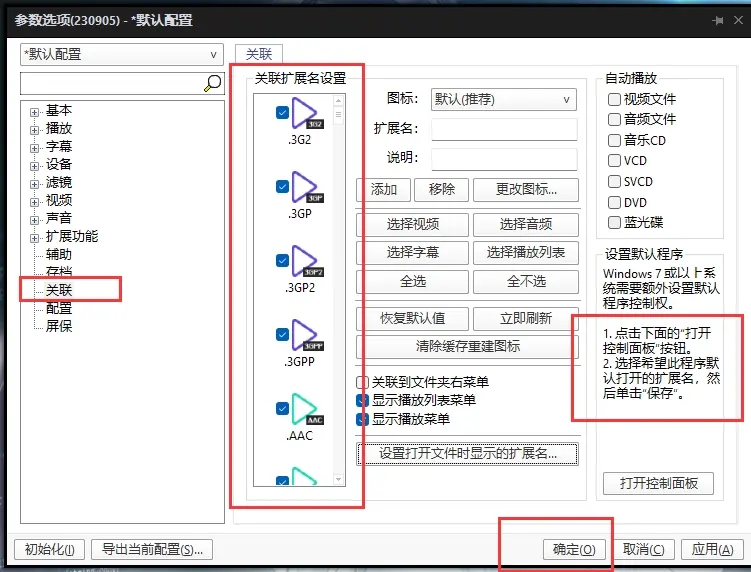The image size is (751, 572).
Task: Click the extension list scrollbar down arrow
Action: click(339, 480)
